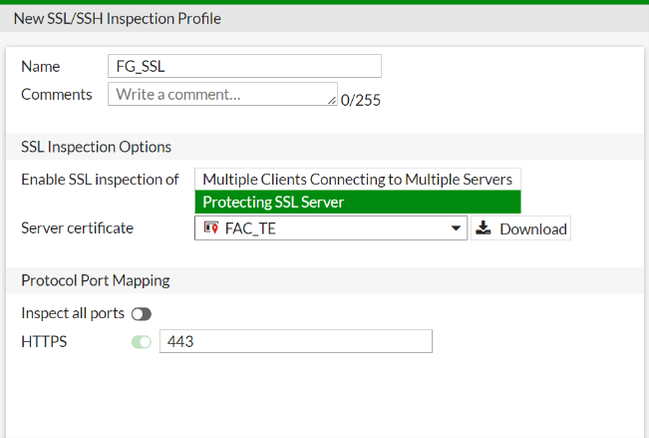Click the Comments box resize handle
649x438 pixels.
tap(332, 100)
